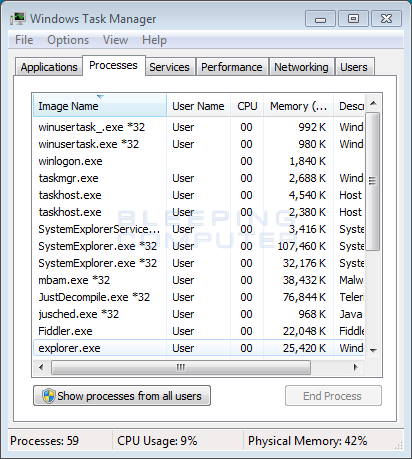Click the horizontal scrollbar left arrow
Screen dimensions: 412x459
(41, 367)
